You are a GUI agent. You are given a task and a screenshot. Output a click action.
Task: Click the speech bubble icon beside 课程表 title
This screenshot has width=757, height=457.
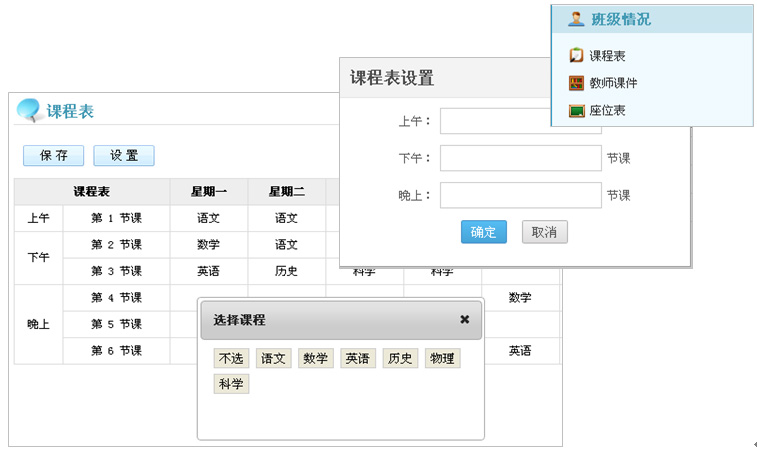(29, 111)
